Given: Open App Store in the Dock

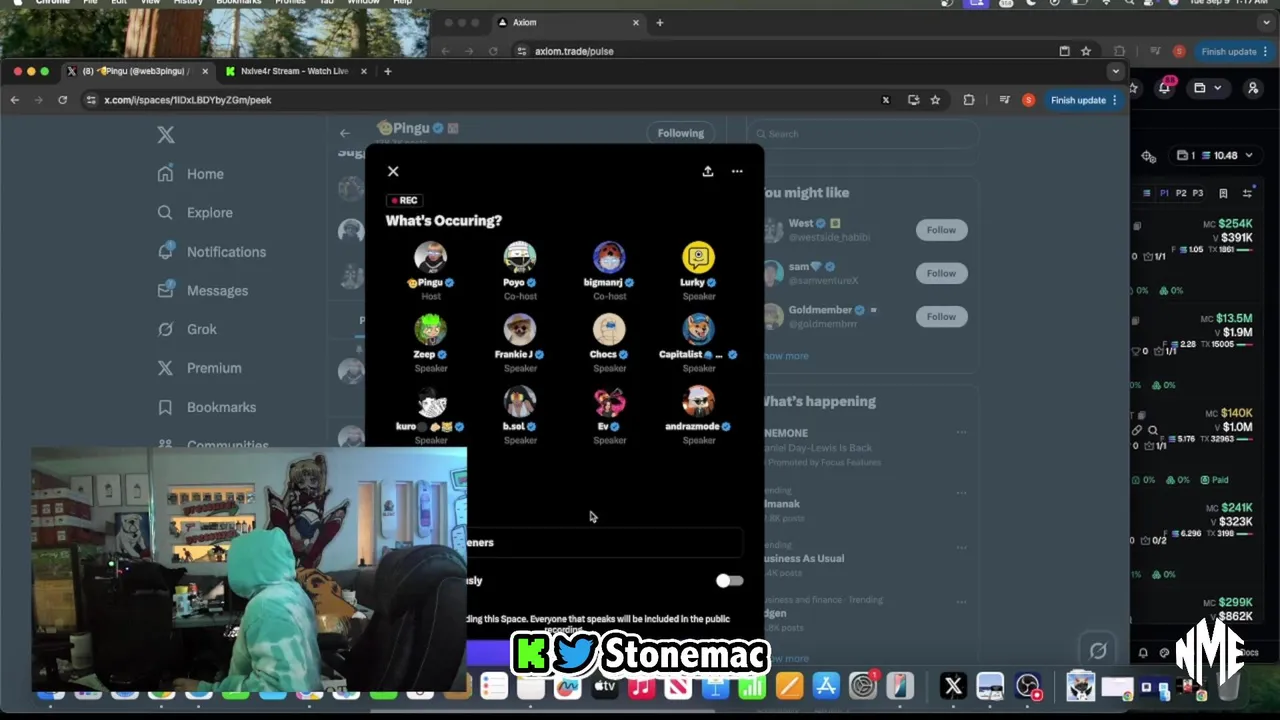Looking at the screenshot, I should 826,687.
